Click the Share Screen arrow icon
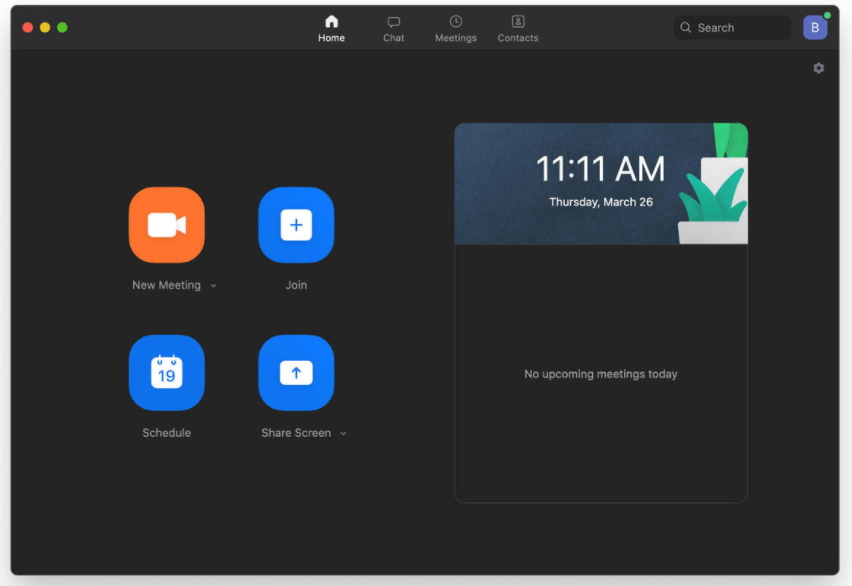 pyautogui.click(x=296, y=373)
